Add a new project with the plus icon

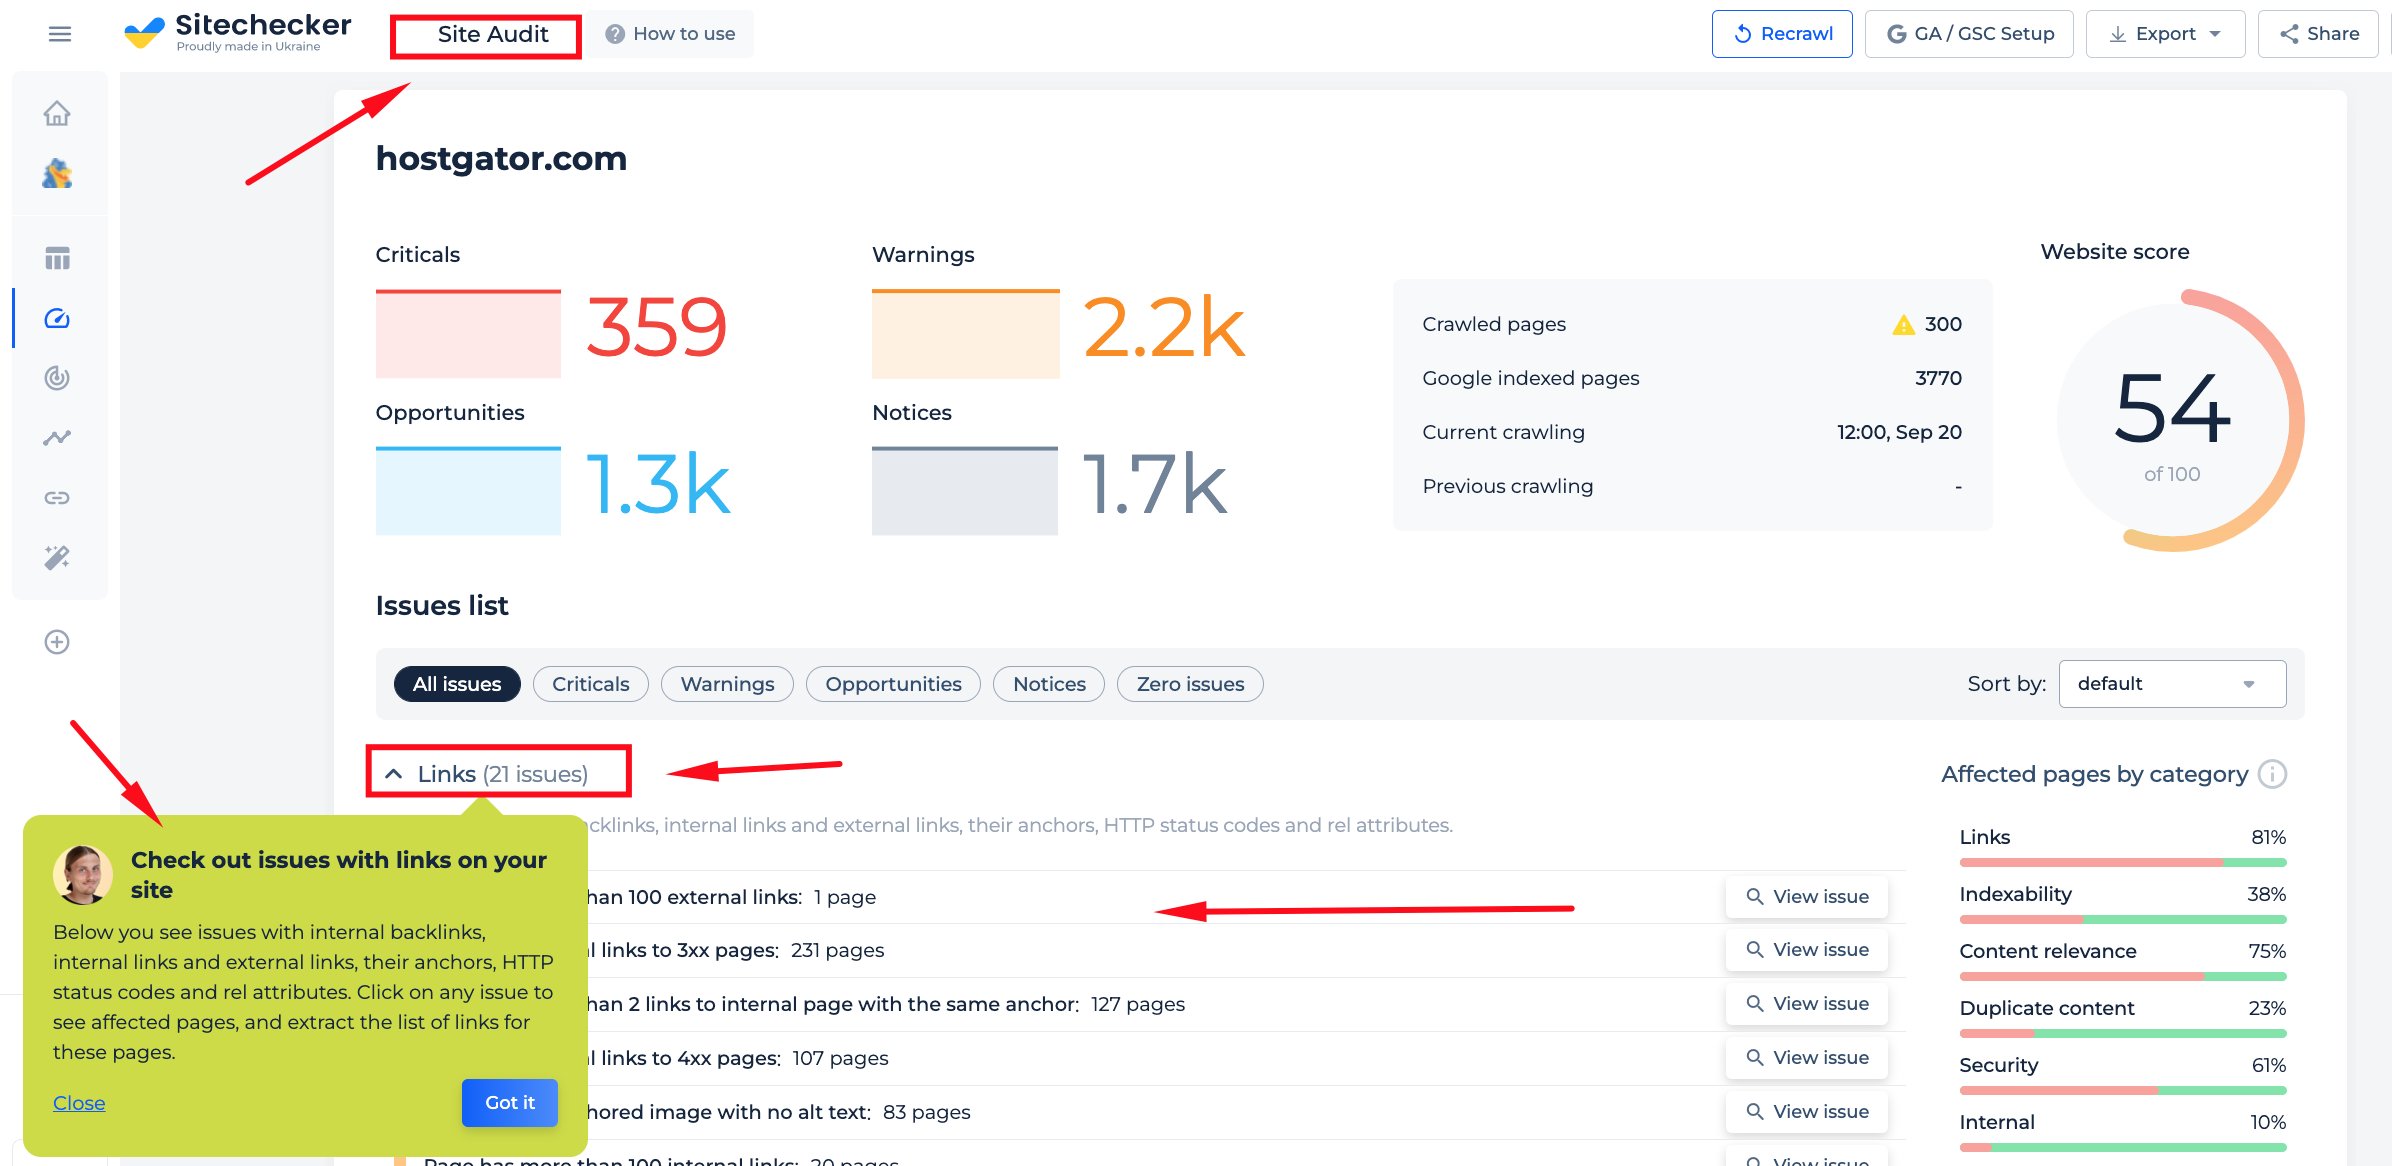coord(57,642)
